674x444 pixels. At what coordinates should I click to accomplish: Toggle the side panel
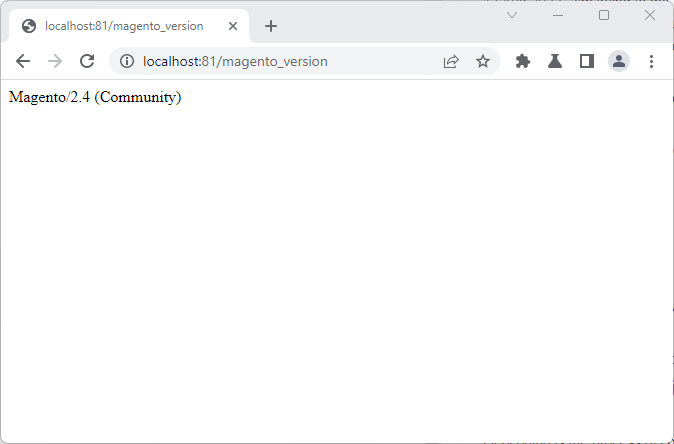click(x=587, y=61)
